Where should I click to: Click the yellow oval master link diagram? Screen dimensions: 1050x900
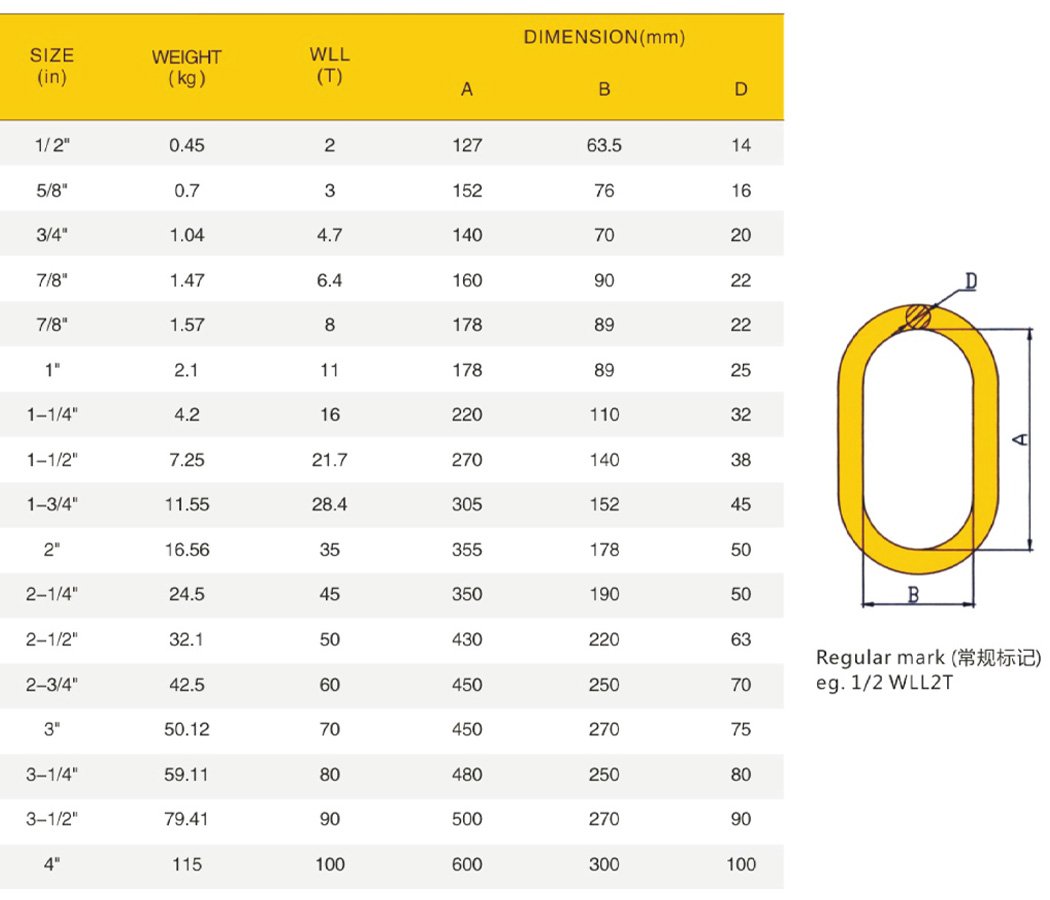pyautogui.click(x=918, y=439)
